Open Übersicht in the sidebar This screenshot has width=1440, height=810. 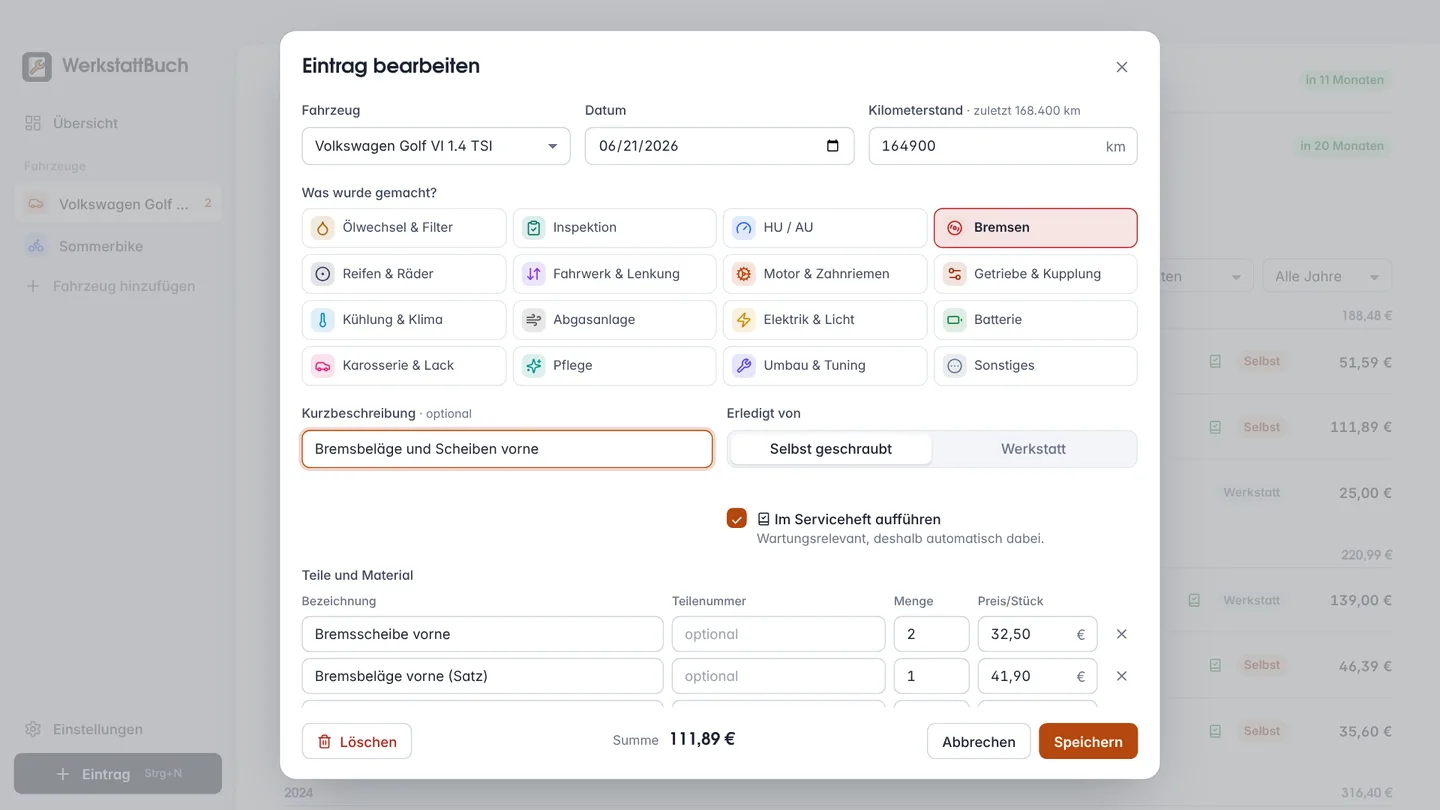coord(118,123)
